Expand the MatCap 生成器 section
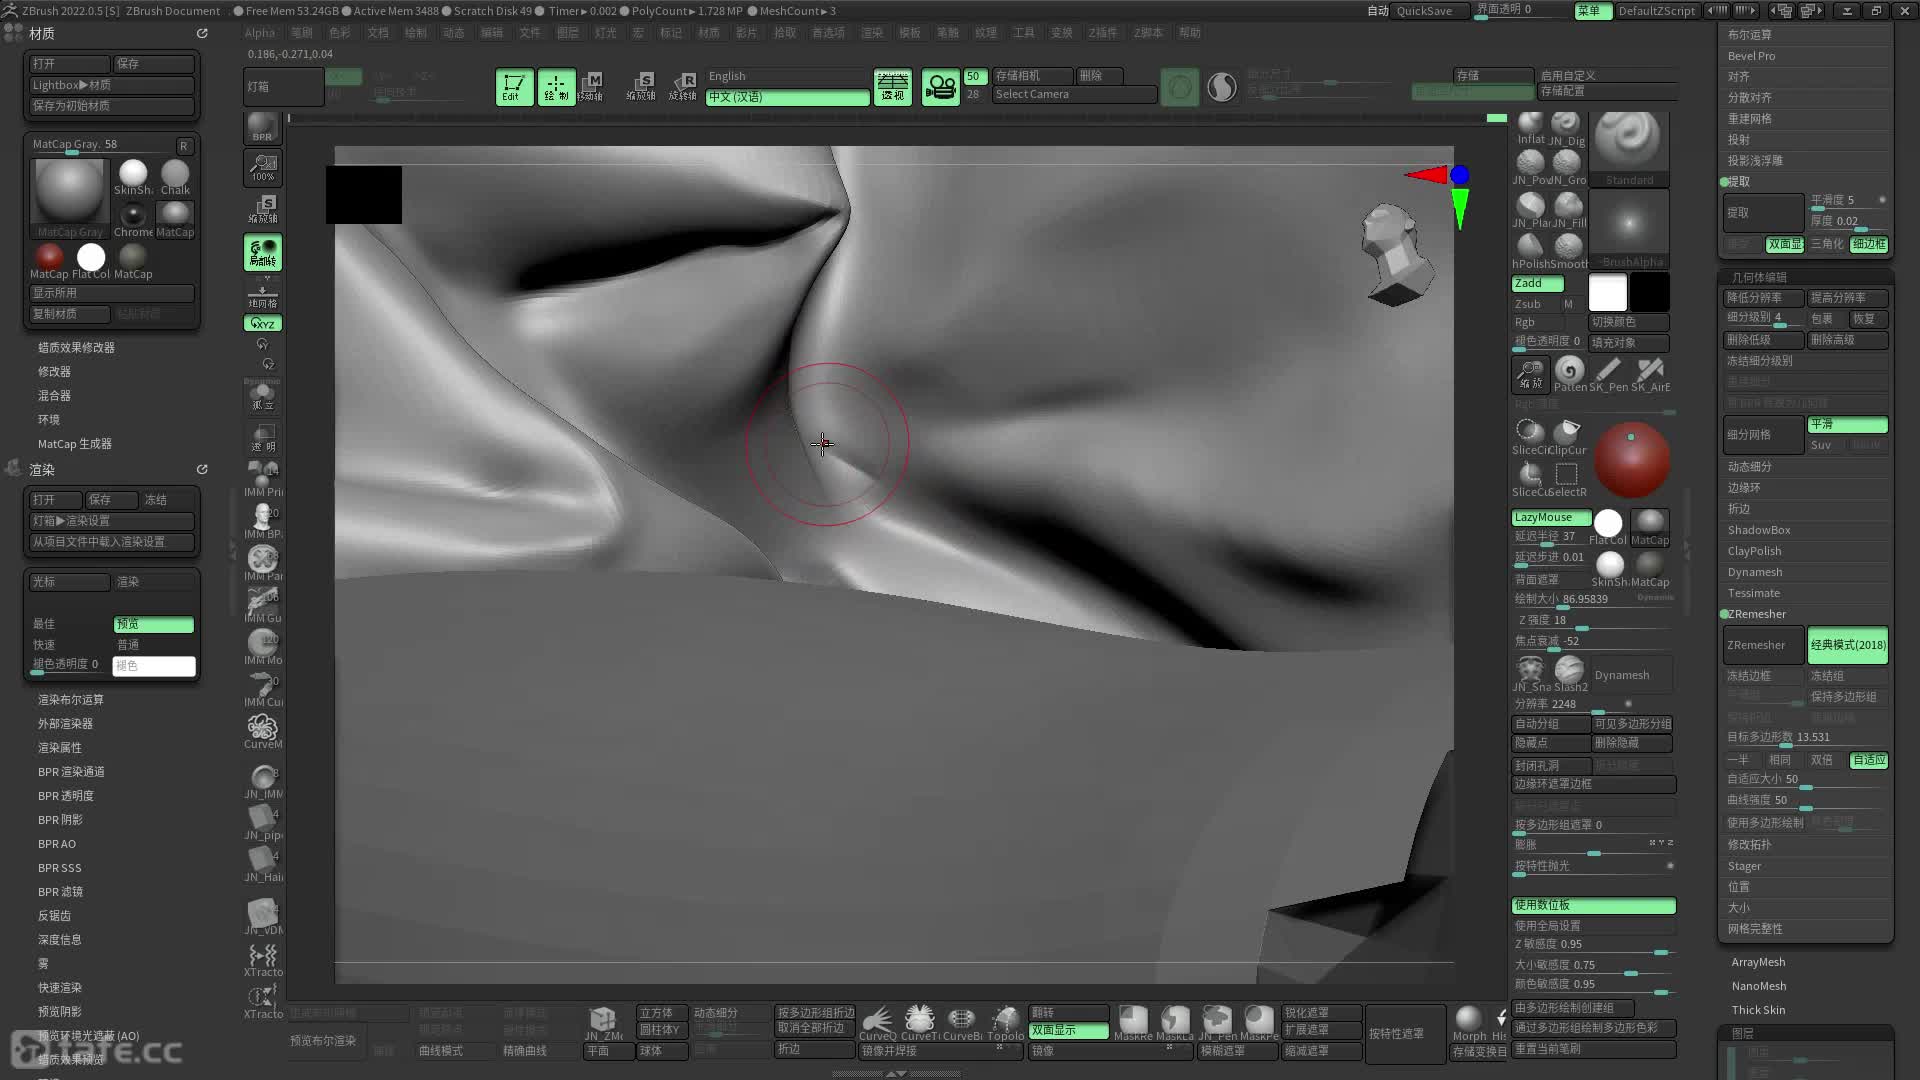Screen dimensions: 1920x1080 tap(75, 444)
